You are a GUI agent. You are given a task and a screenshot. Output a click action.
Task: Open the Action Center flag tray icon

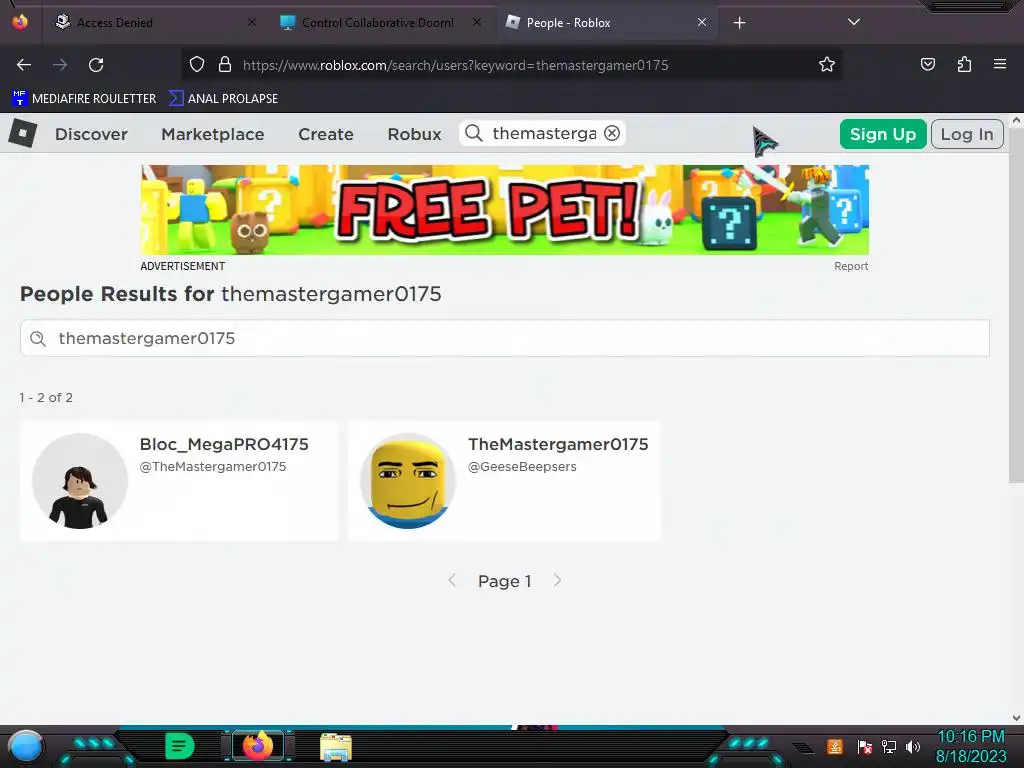[865, 746]
